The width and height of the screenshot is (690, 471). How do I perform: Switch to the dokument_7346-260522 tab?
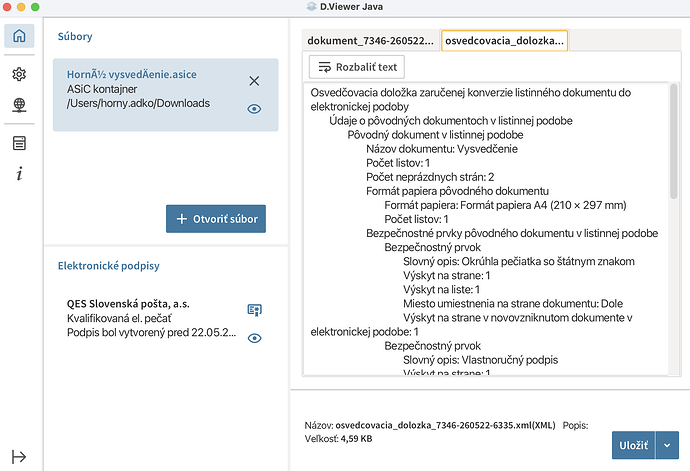click(x=371, y=40)
